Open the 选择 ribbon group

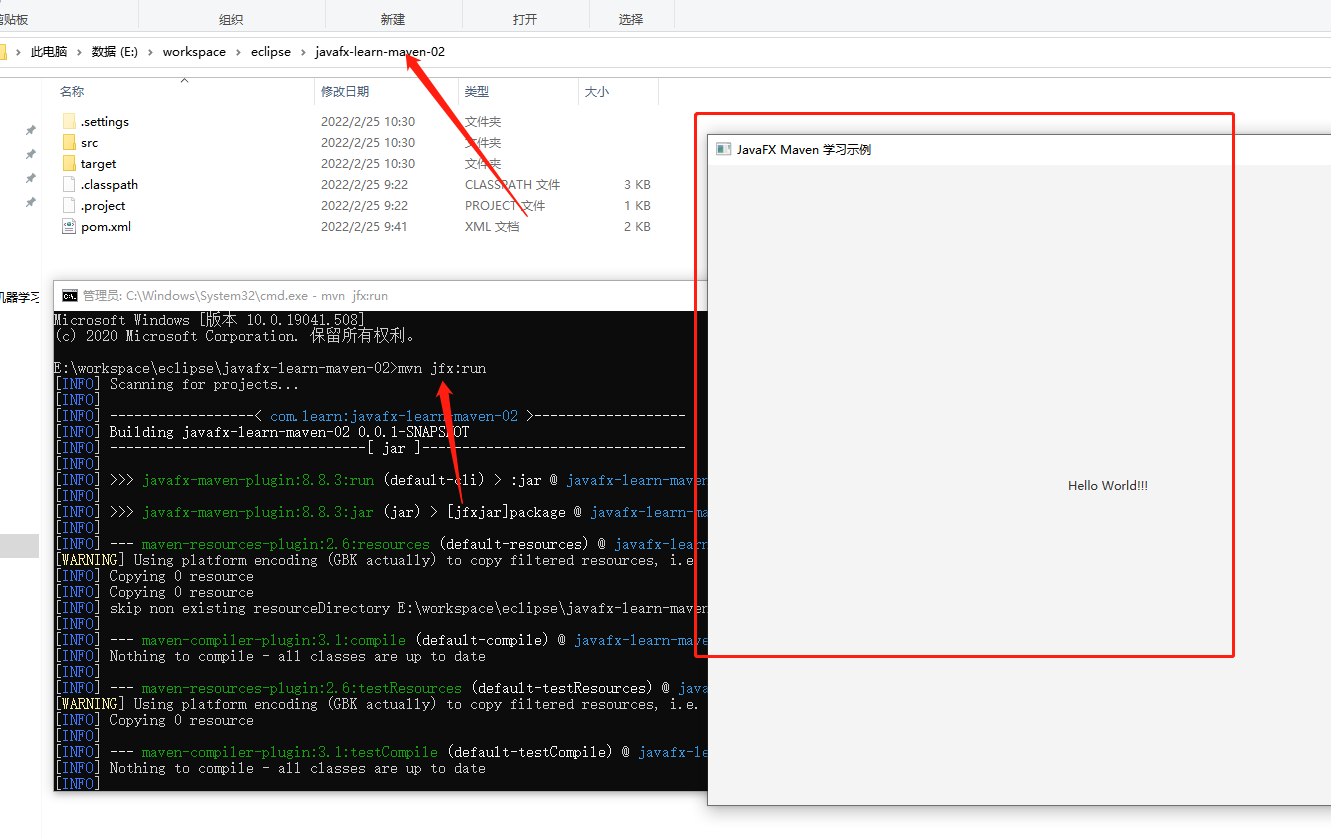(x=631, y=20)
